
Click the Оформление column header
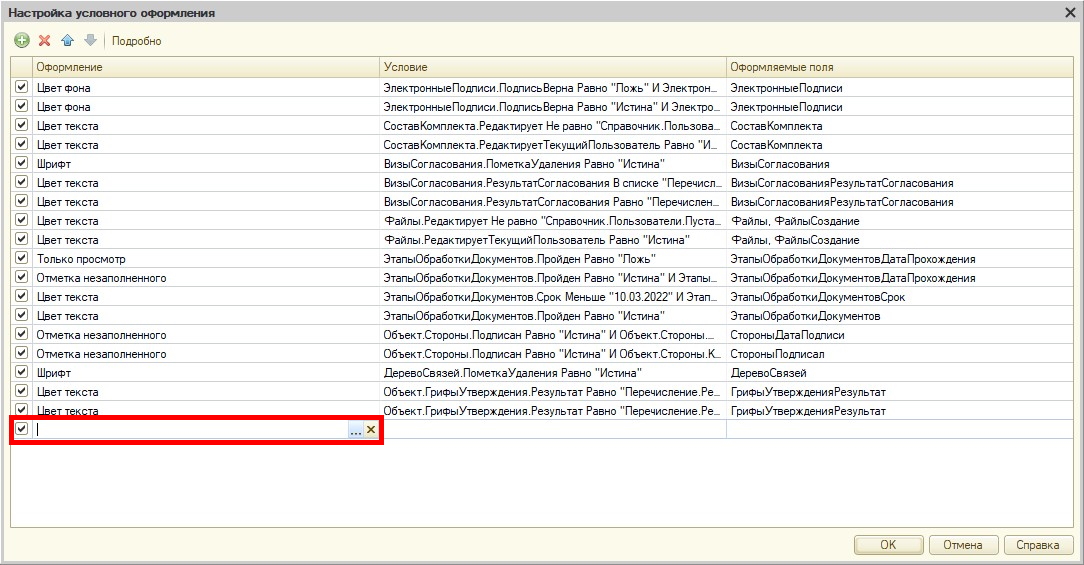click(x=206, y=67)
